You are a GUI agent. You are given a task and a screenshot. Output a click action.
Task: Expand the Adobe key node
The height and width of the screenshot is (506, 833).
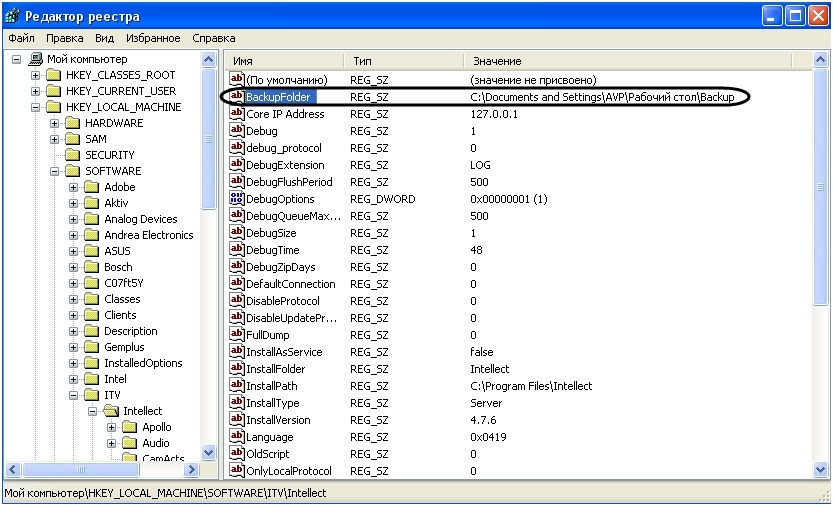click(75, 187)
